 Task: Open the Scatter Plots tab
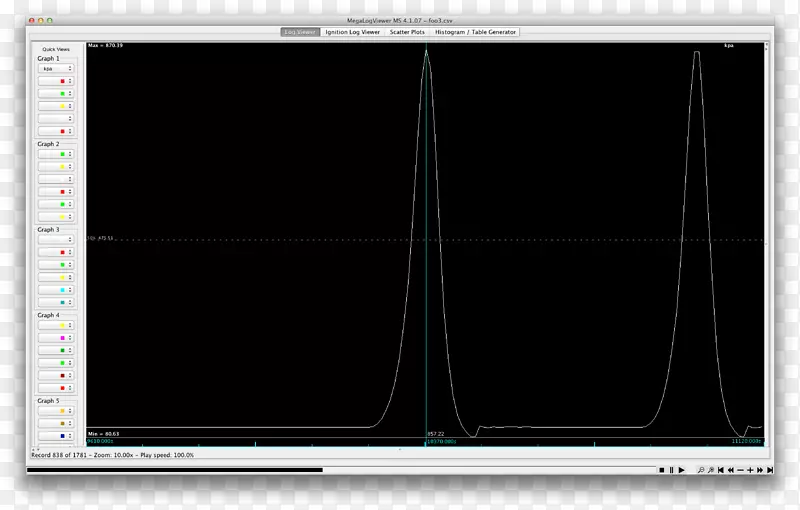(x=407, y=32)
